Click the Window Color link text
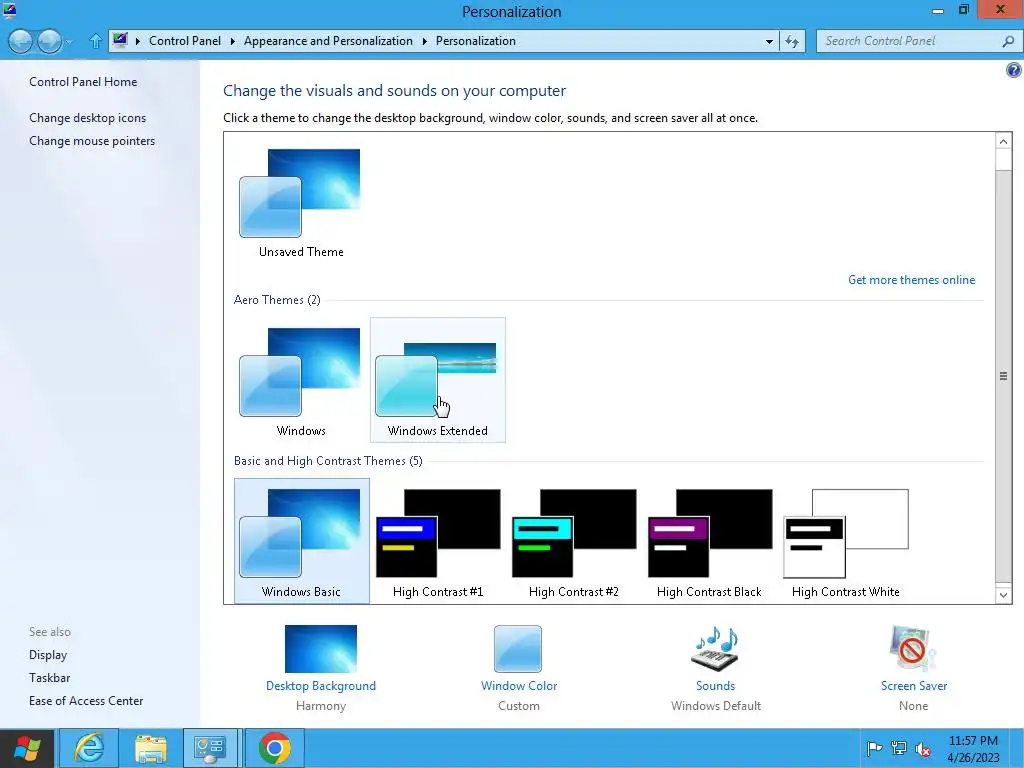Viewport: 1024px width, 768px height. click(x=519, y=686)
